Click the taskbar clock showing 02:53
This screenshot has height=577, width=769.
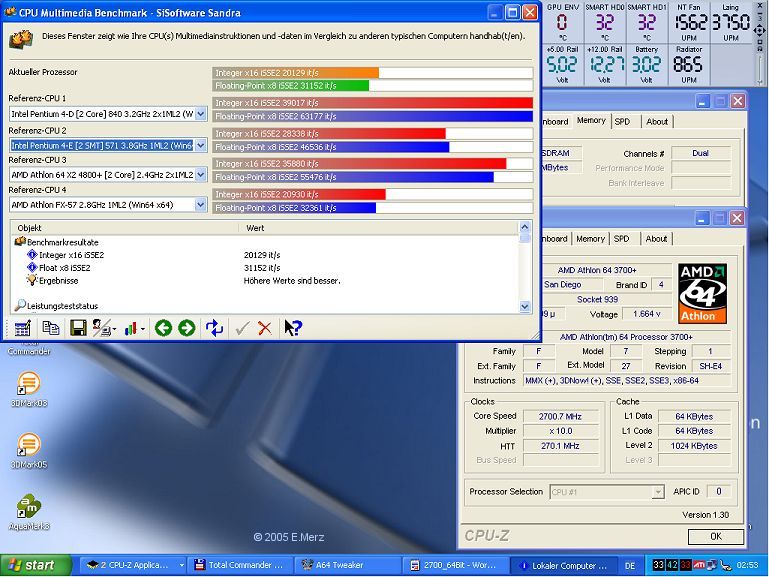pos(747,565)
